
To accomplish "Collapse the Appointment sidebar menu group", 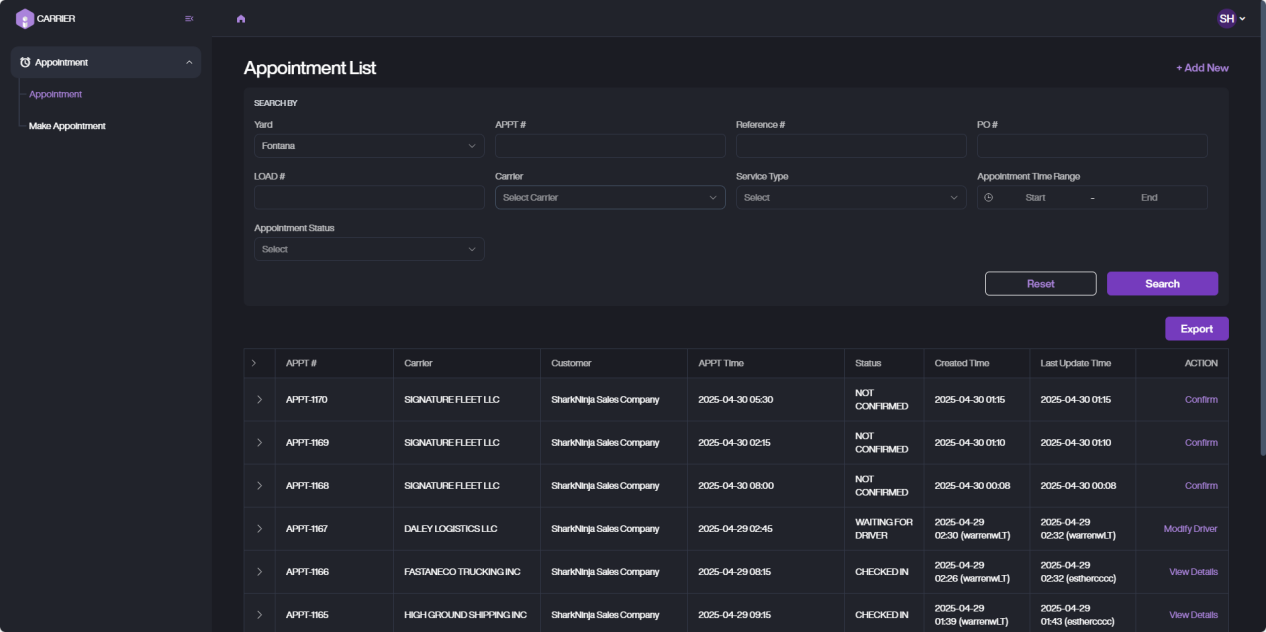I will tap(189, 62).
